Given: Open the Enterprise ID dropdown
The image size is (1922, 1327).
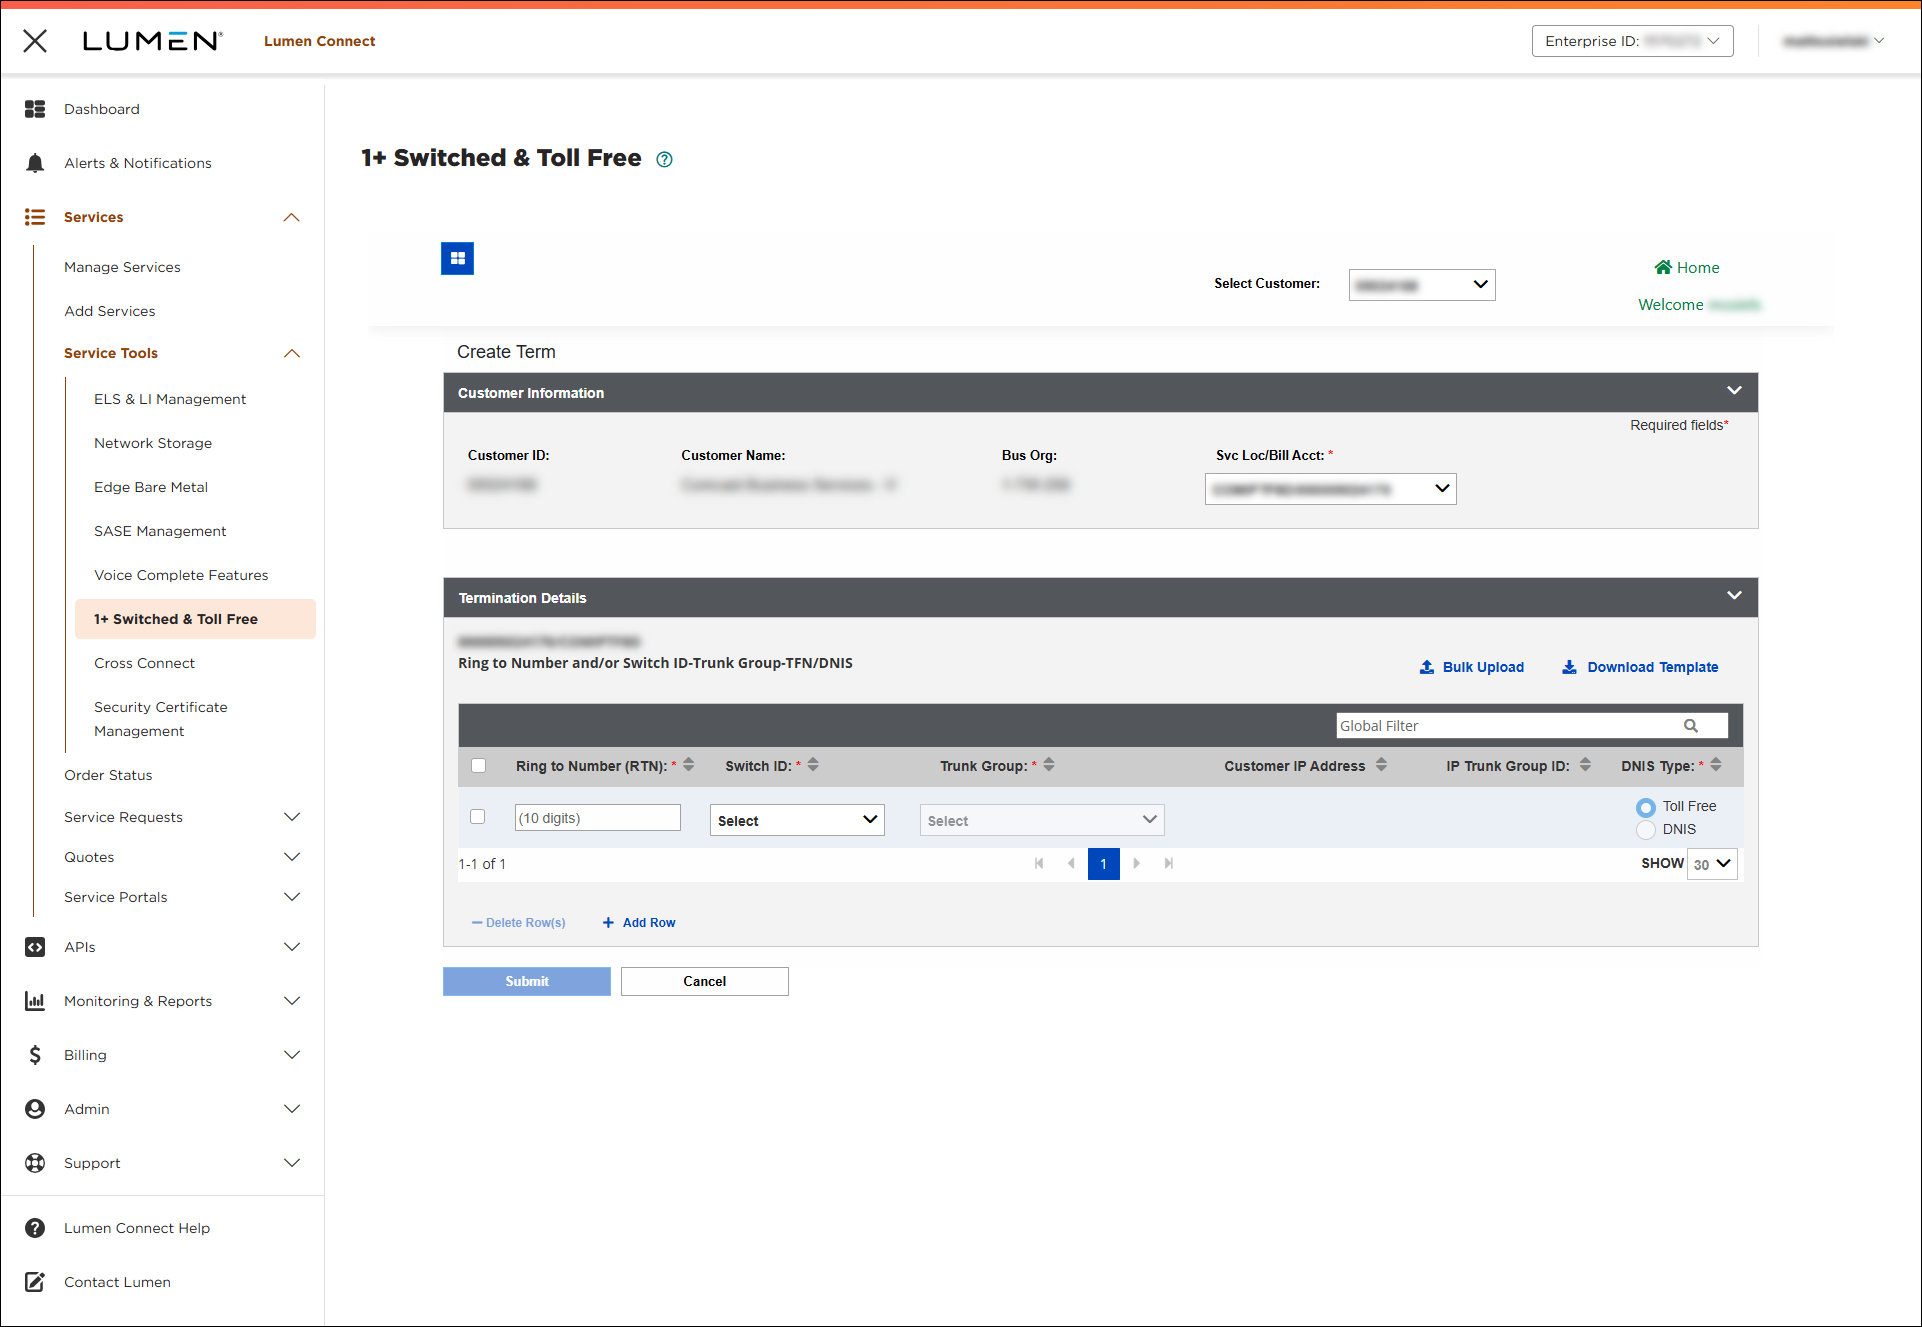Looking at the screenshot, I should (x=1632, y=41).
